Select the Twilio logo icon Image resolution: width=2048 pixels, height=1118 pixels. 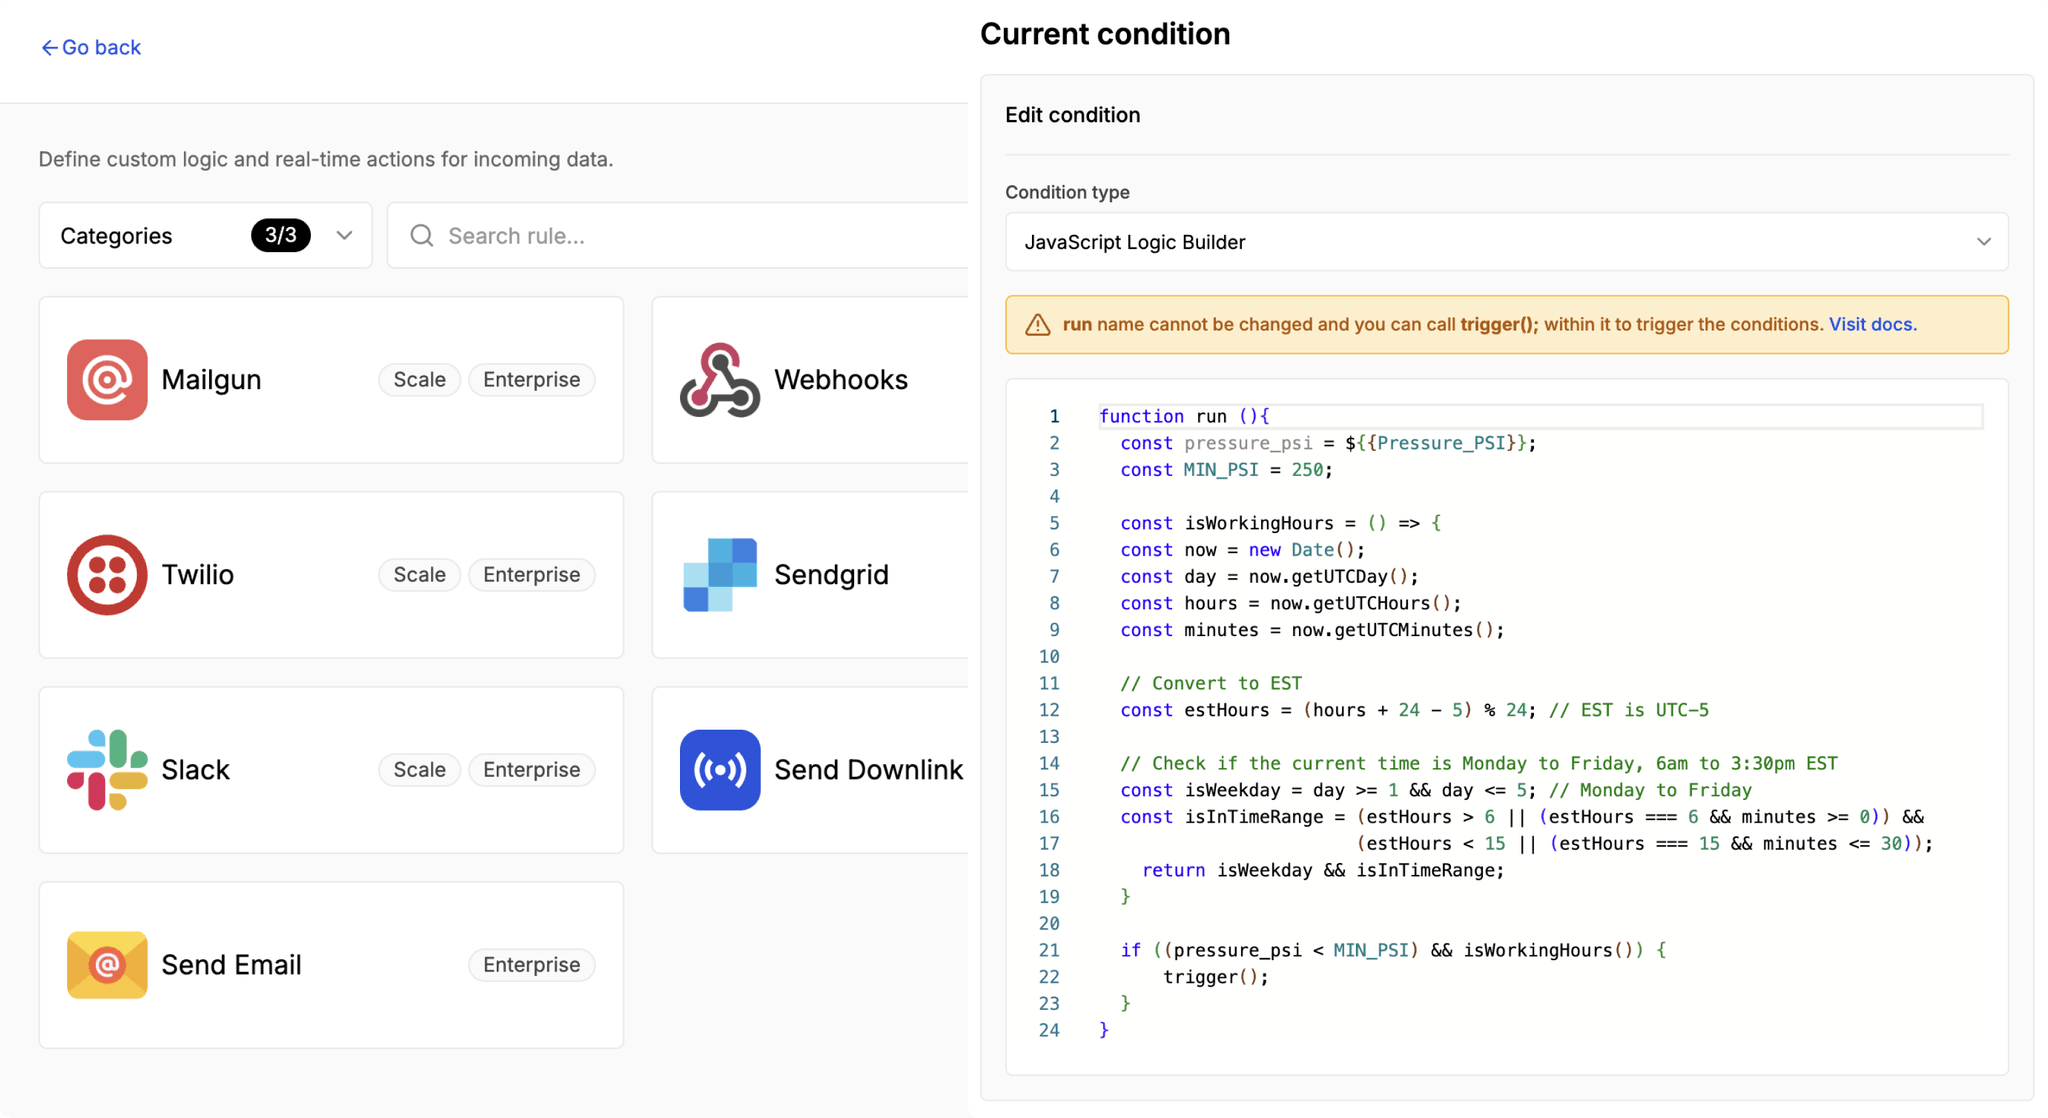click(107, 575)
